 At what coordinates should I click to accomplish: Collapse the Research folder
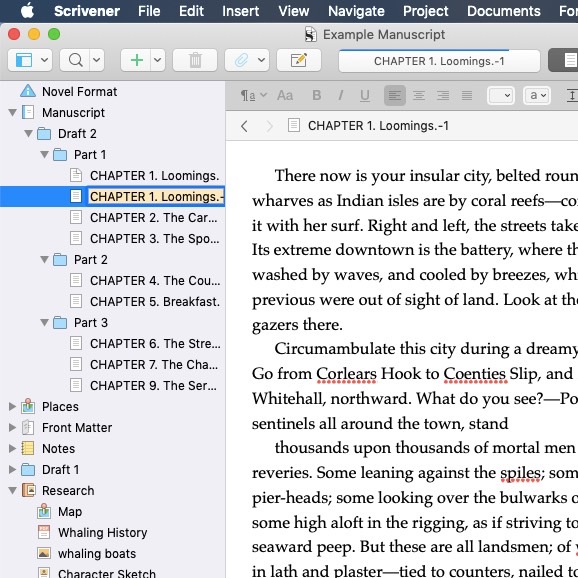(13, 490)
